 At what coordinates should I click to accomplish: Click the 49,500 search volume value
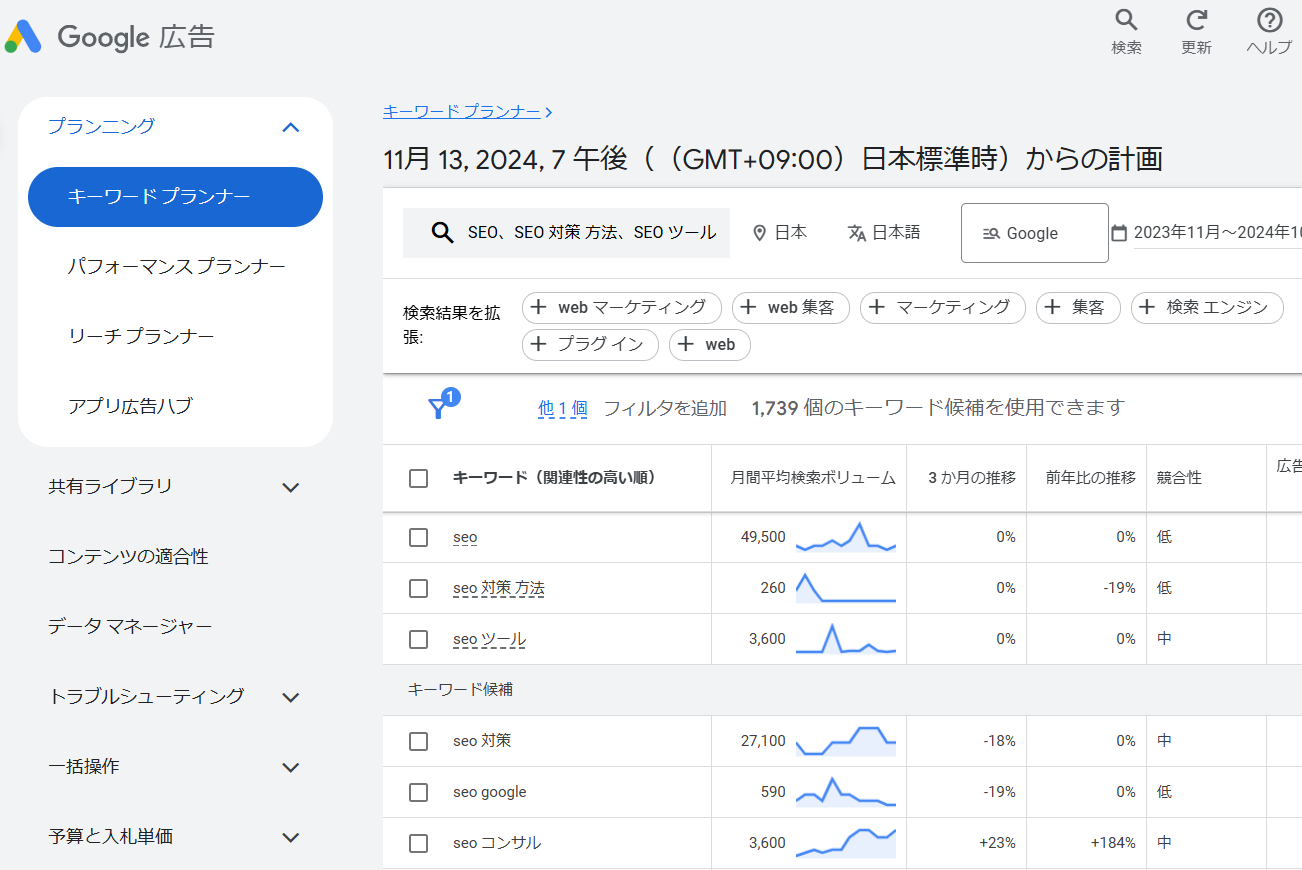(x=763, y=537)
